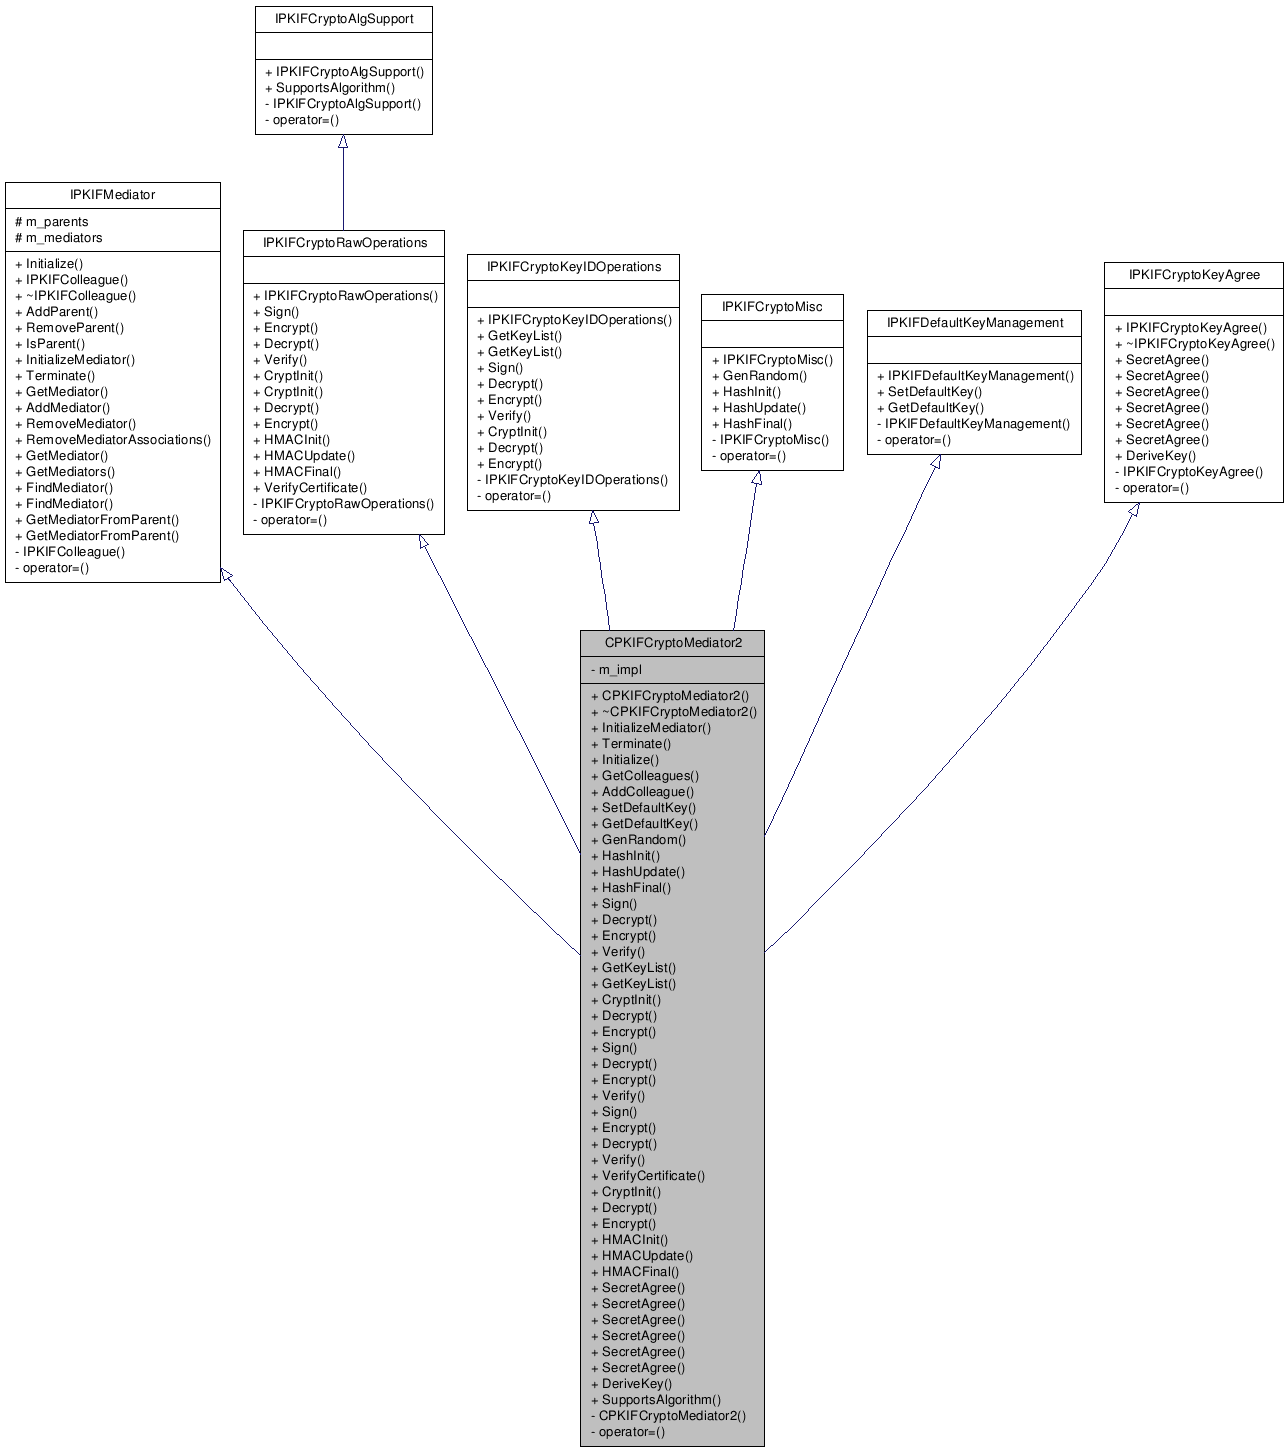The height and width of the screenshot is (1451, 1288).
Task: Click the AddMediator() method entry
Action: [x=62, y=408]
